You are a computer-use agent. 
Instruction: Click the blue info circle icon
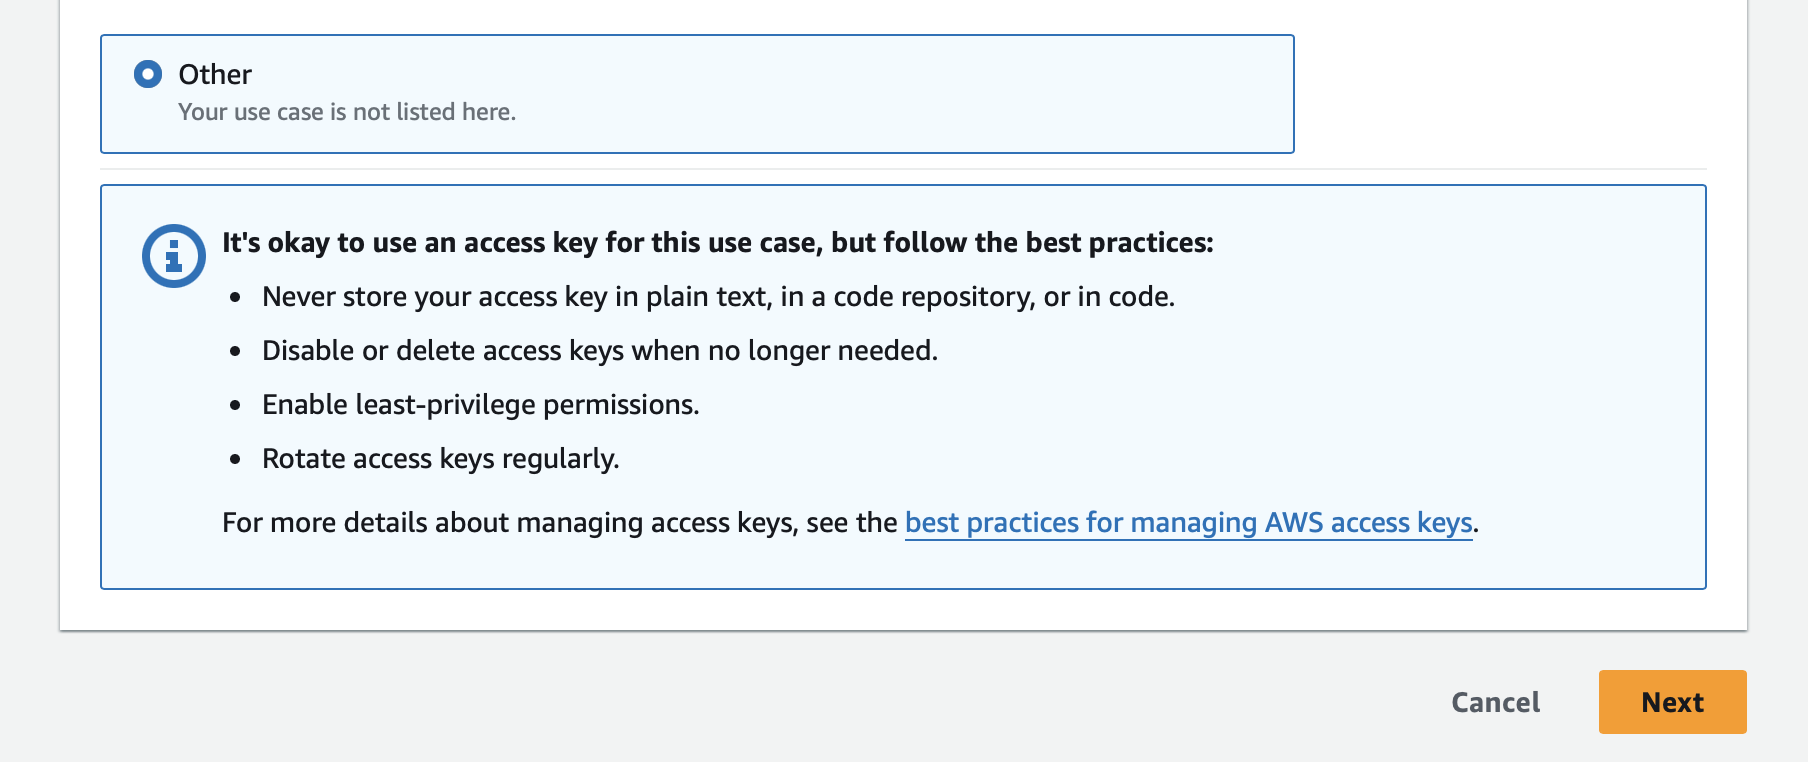pos(174,256)
